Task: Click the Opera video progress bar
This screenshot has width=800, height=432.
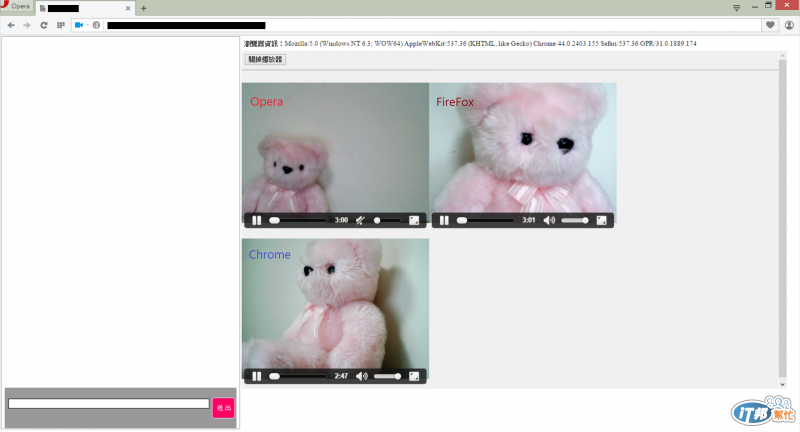Action: [x=298, y=220]
